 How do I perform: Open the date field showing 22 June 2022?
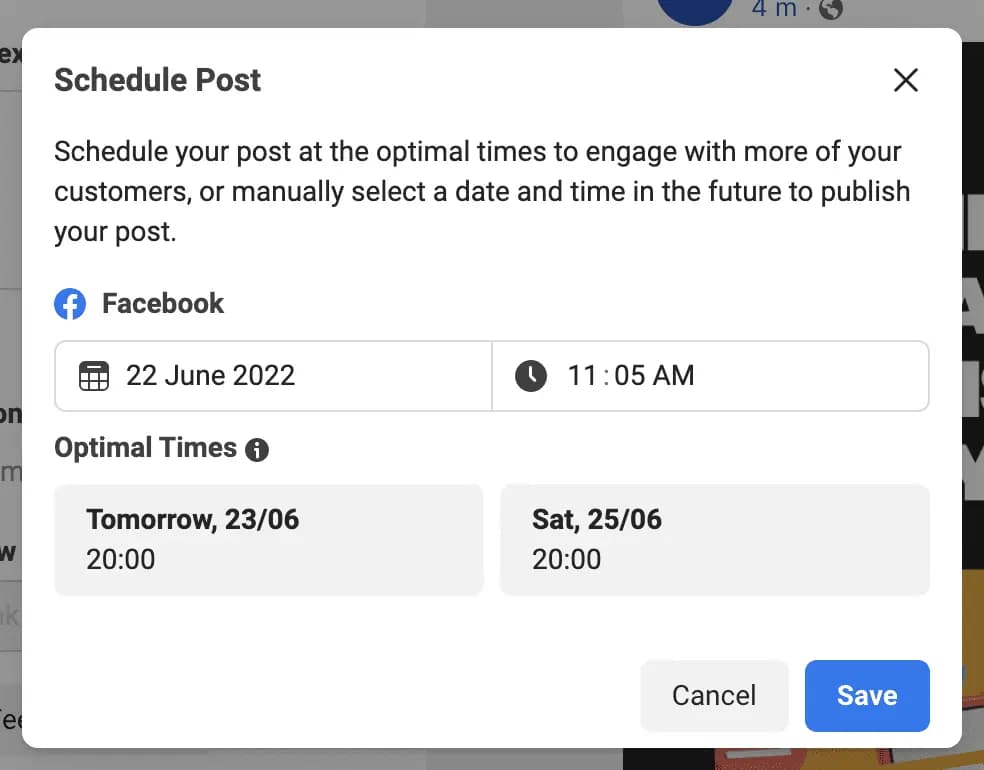[272, 376]
